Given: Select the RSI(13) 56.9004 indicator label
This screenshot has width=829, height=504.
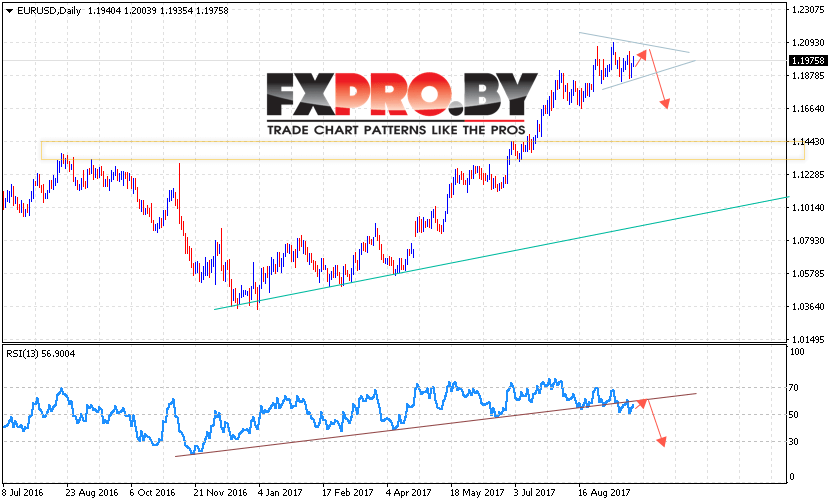Looking at the screenshot, I should (x=41, y=353).
